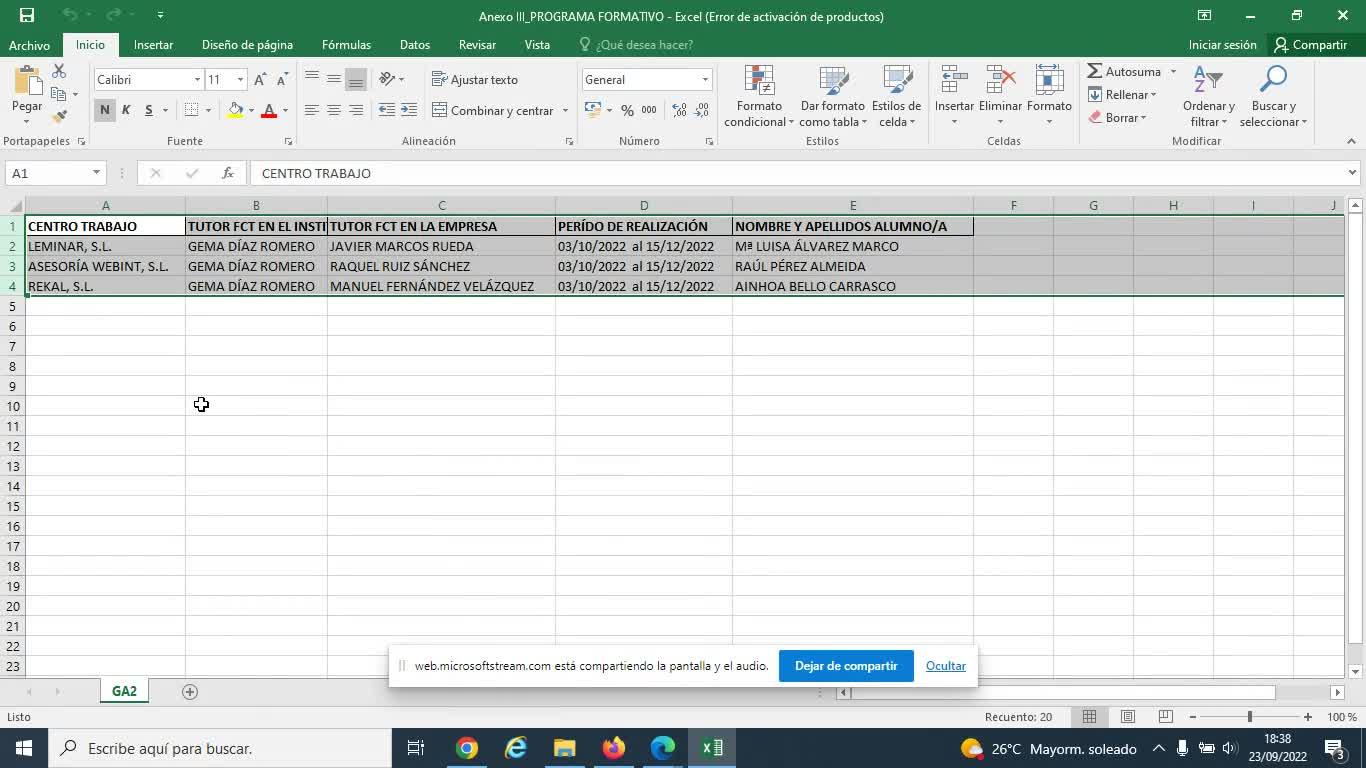Click the zoom slider in status bar
Image resolution: width=1366 pixels, height=768 pixels.
[x=1249, y=717]
